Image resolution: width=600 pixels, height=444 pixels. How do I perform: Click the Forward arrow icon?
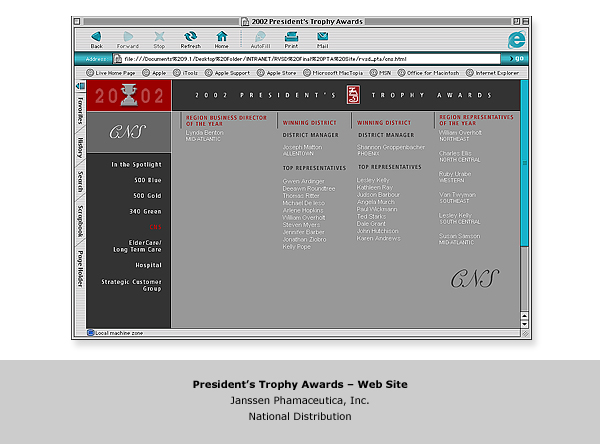pos(128,37)
